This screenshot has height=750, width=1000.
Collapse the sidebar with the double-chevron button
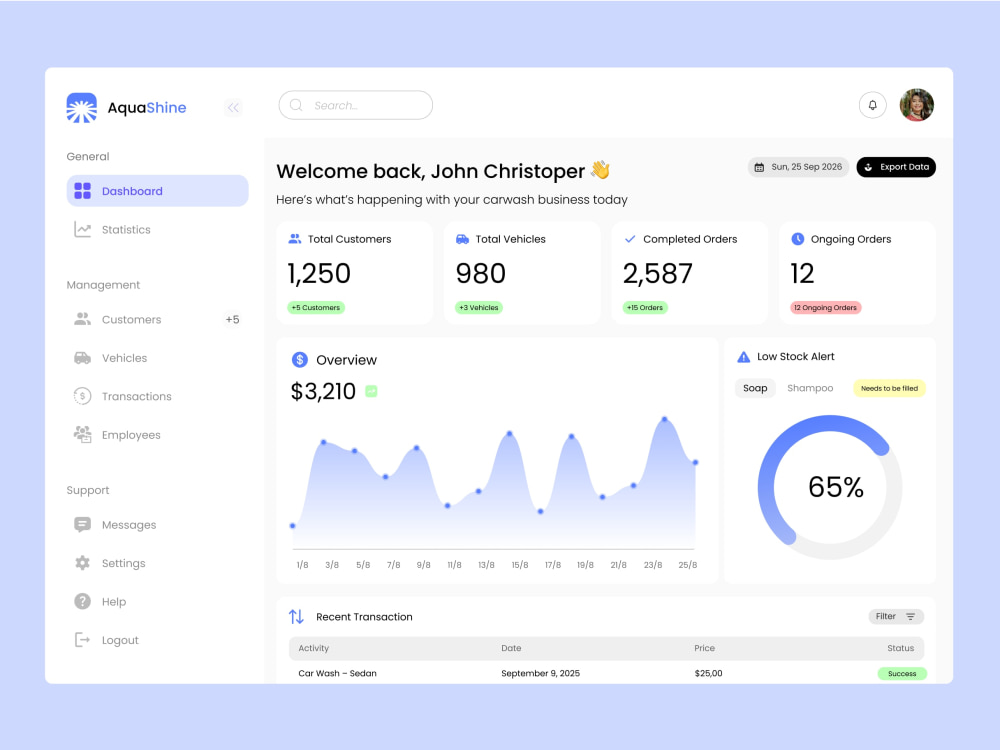tap(233, 108)
